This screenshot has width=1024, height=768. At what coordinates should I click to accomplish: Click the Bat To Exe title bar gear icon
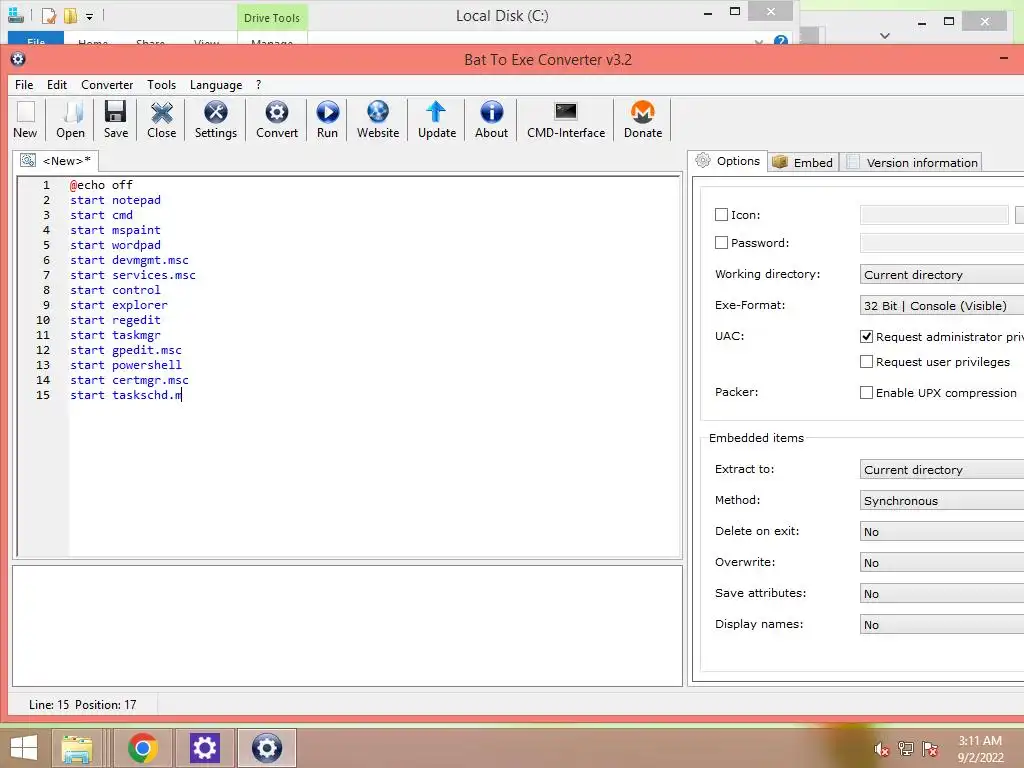click(18, 59)
